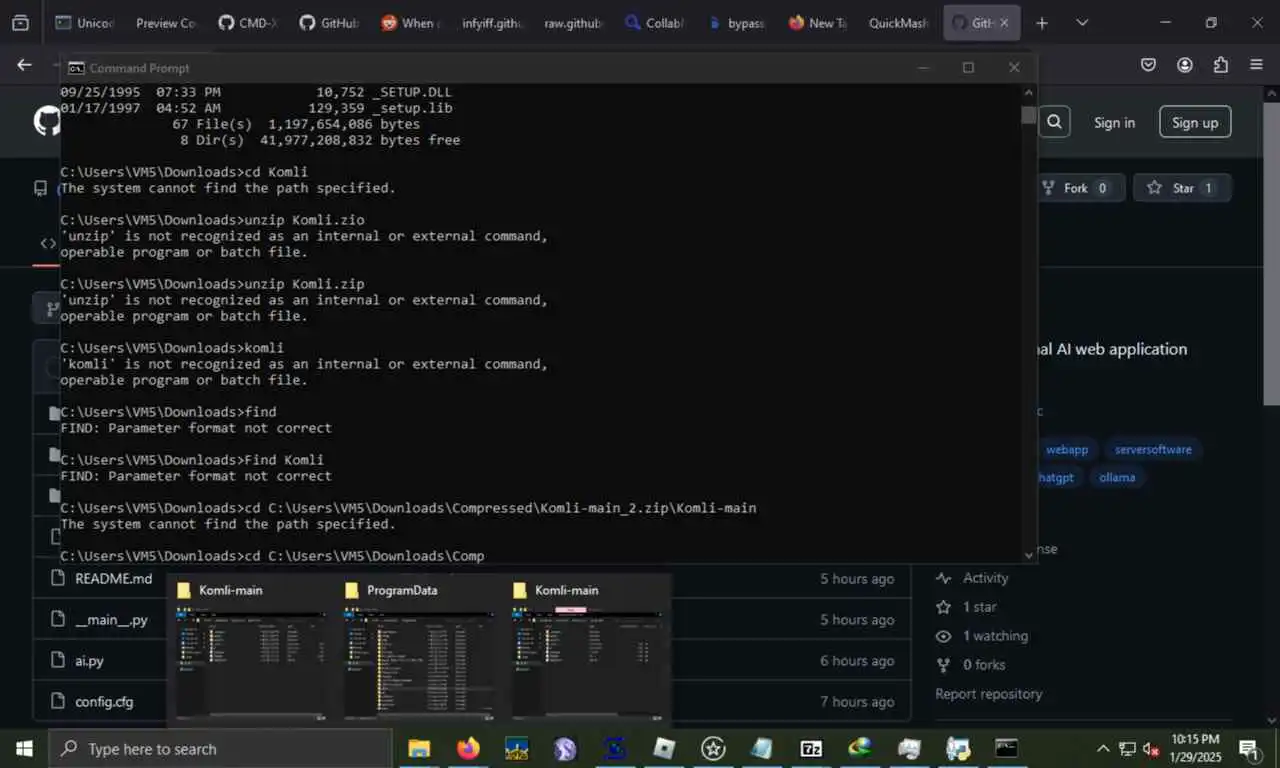Image resolution: width=1280 pixels, height=768 pixels.
Task: Open Firefox from the taskbar
Action: (467, 748)
